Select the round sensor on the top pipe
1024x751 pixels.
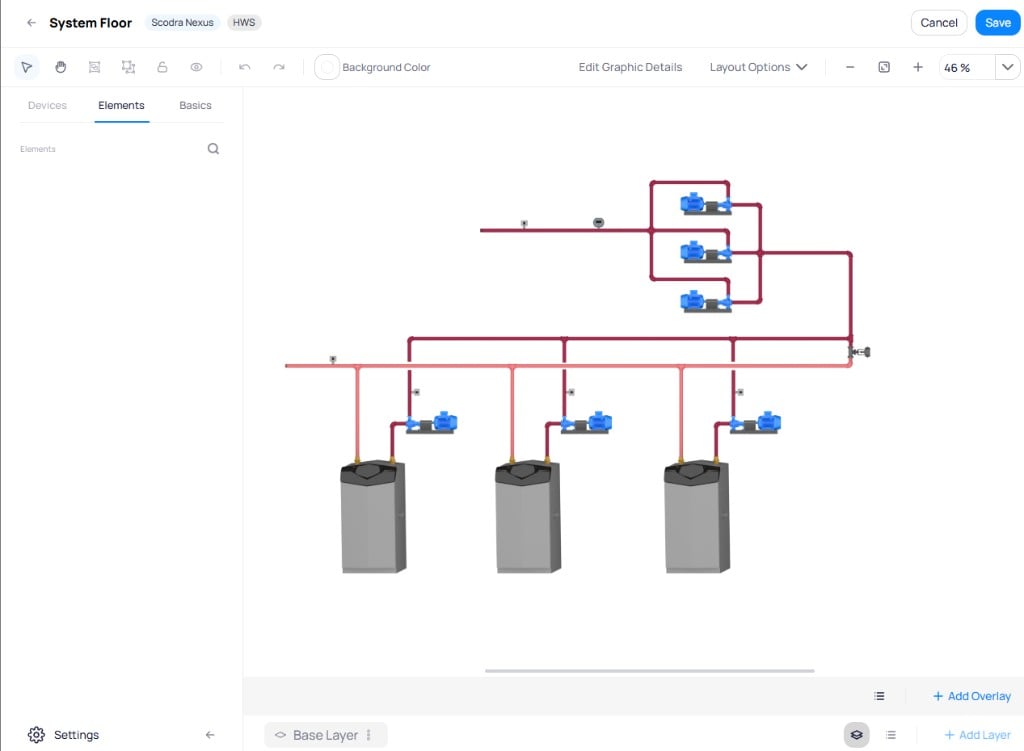[598, 223]
